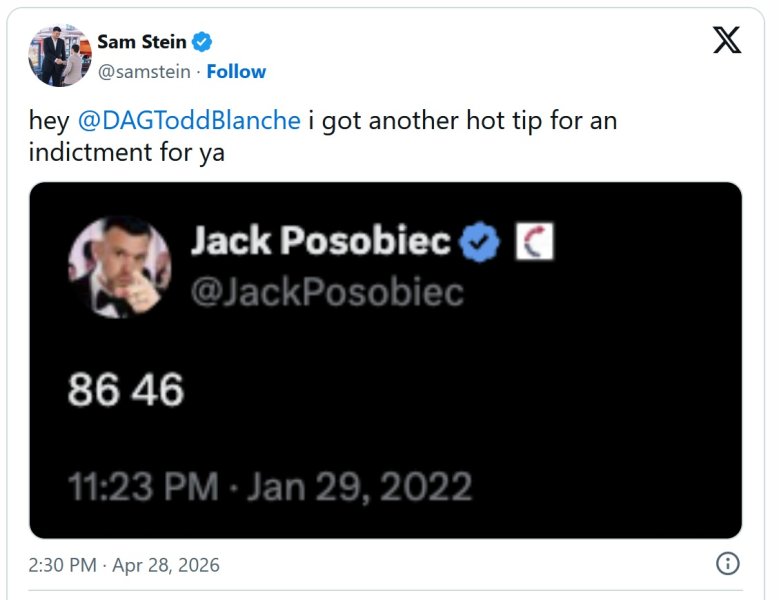Click the 11:23 PM Jan 29, 2022 date
The image size is (779, 600).
pyautogui.click(x=270, y=487)
